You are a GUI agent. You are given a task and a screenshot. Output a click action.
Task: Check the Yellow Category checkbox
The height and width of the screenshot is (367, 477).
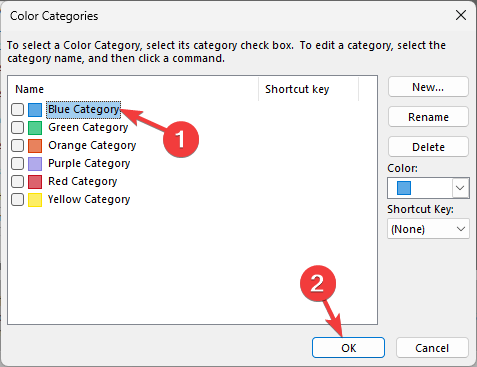(x=17, y=199)
